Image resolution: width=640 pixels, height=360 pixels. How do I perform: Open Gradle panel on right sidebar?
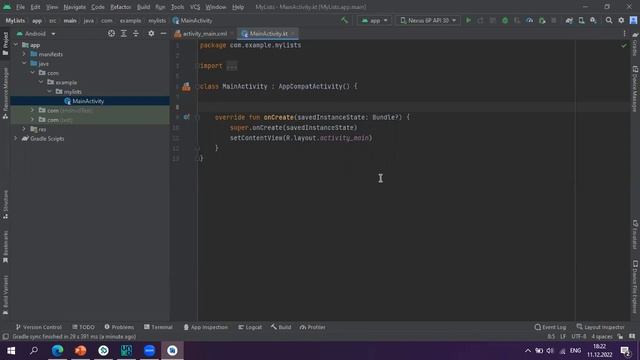(635, 44)
